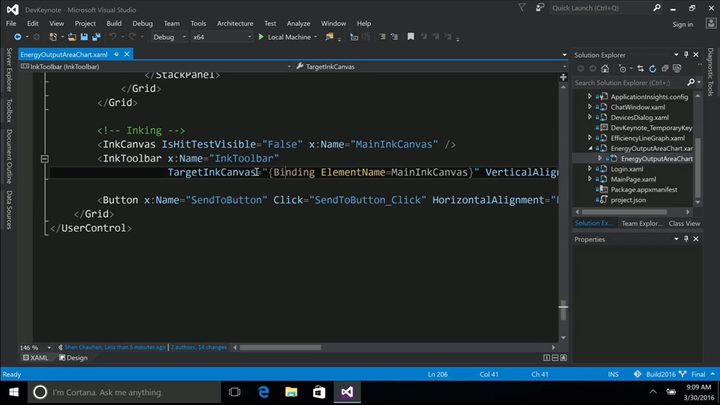Open the Team menu
The width and height of the screenshot is (720, 405).
point(172,23)
